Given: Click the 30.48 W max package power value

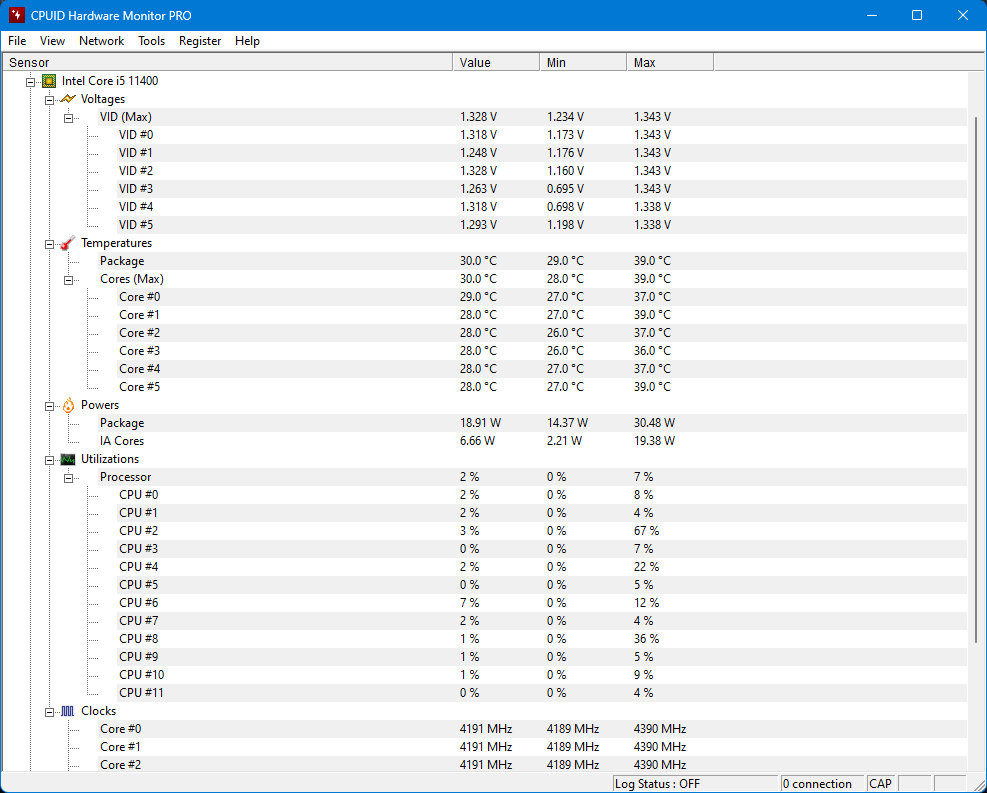Looking at the screenshot, I should pyautogui.click(x=655, y=423).
